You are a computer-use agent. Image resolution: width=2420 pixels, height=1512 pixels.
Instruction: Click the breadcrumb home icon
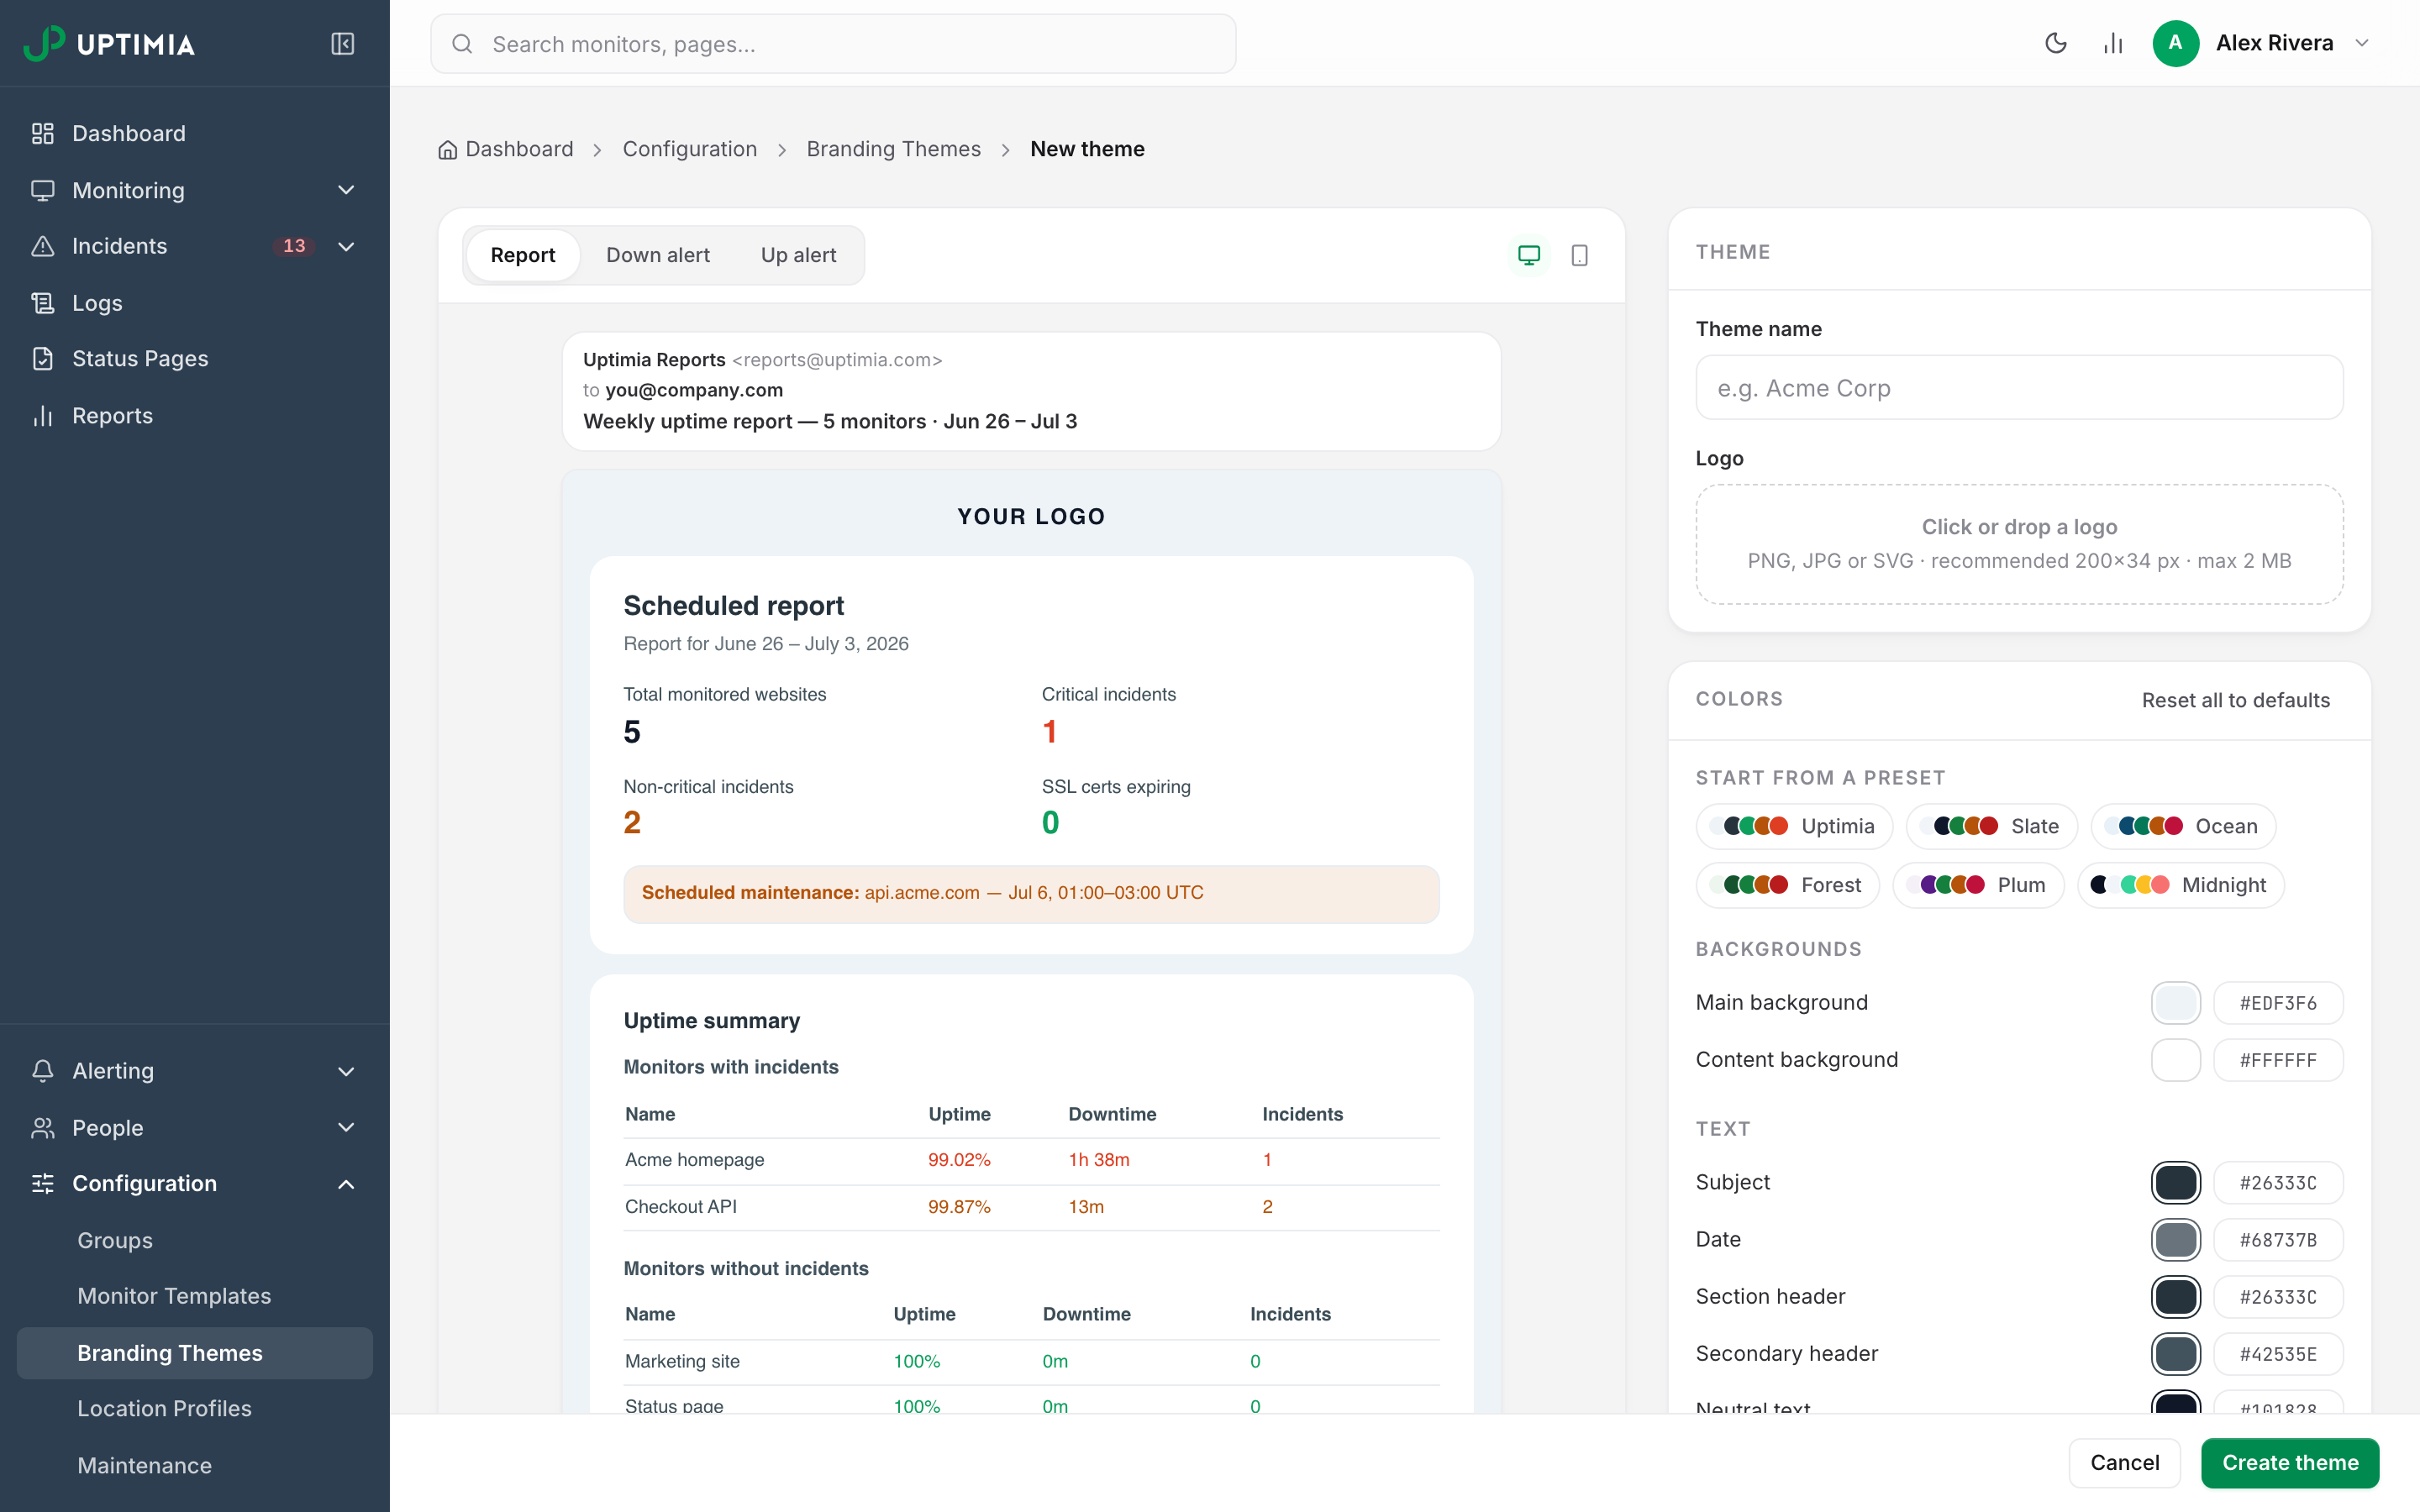[448, 149]
